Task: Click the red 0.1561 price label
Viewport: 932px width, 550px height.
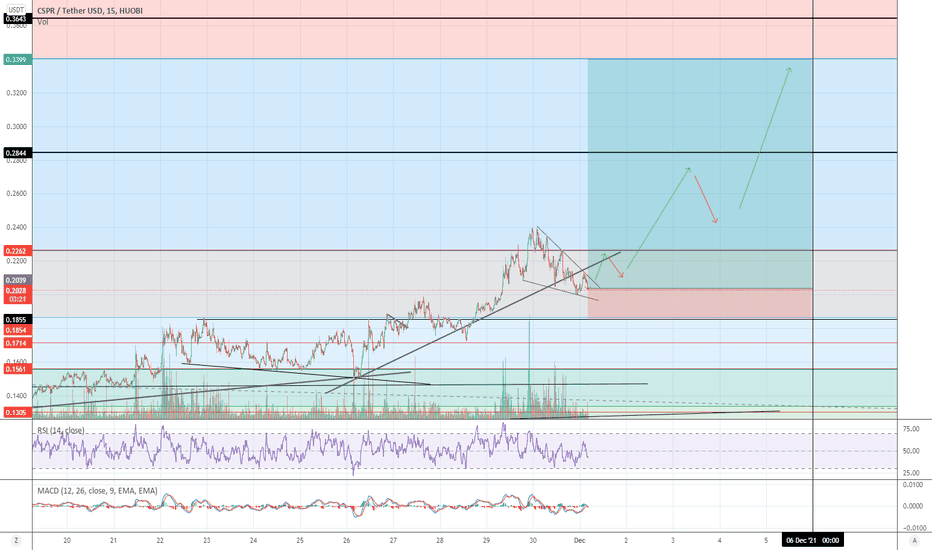Action: point(16,369)
